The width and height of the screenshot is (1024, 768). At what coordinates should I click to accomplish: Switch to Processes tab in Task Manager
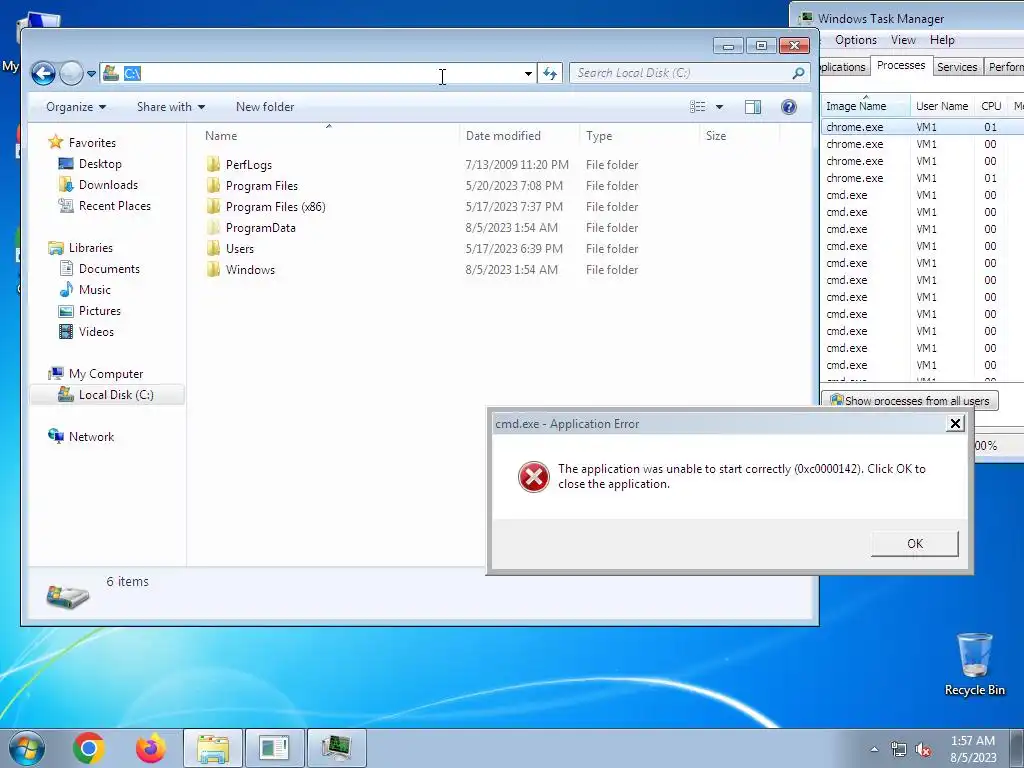coord(901,65)
